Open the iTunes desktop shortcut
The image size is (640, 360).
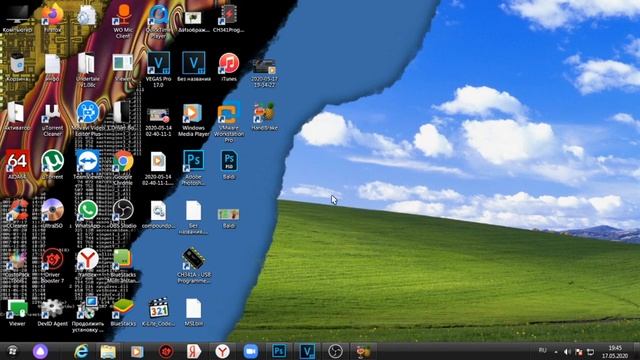[x=229, y=67]
